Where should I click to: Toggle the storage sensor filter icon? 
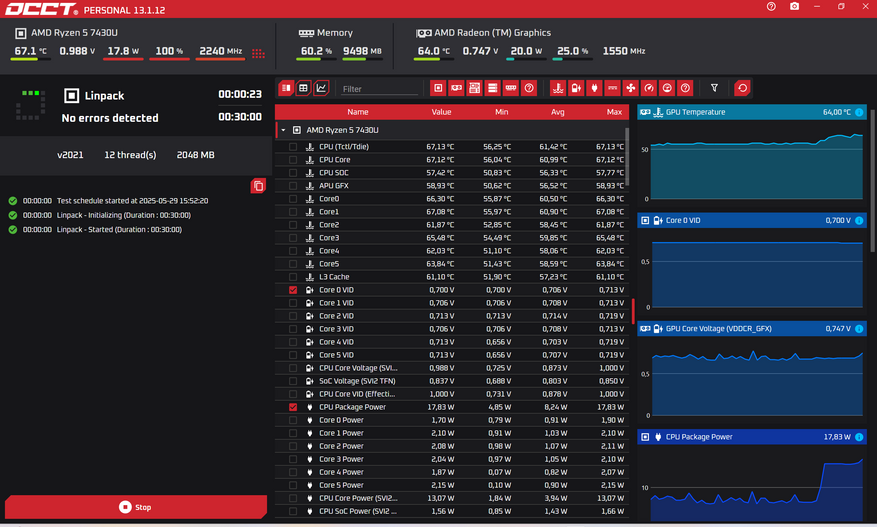(493, 88)
